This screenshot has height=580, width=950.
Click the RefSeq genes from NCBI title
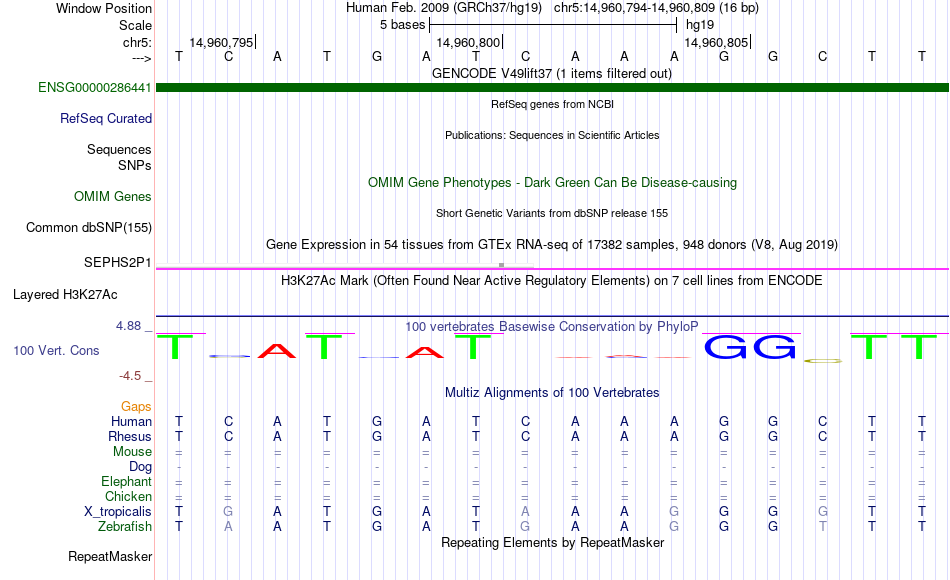click(552, 104)
